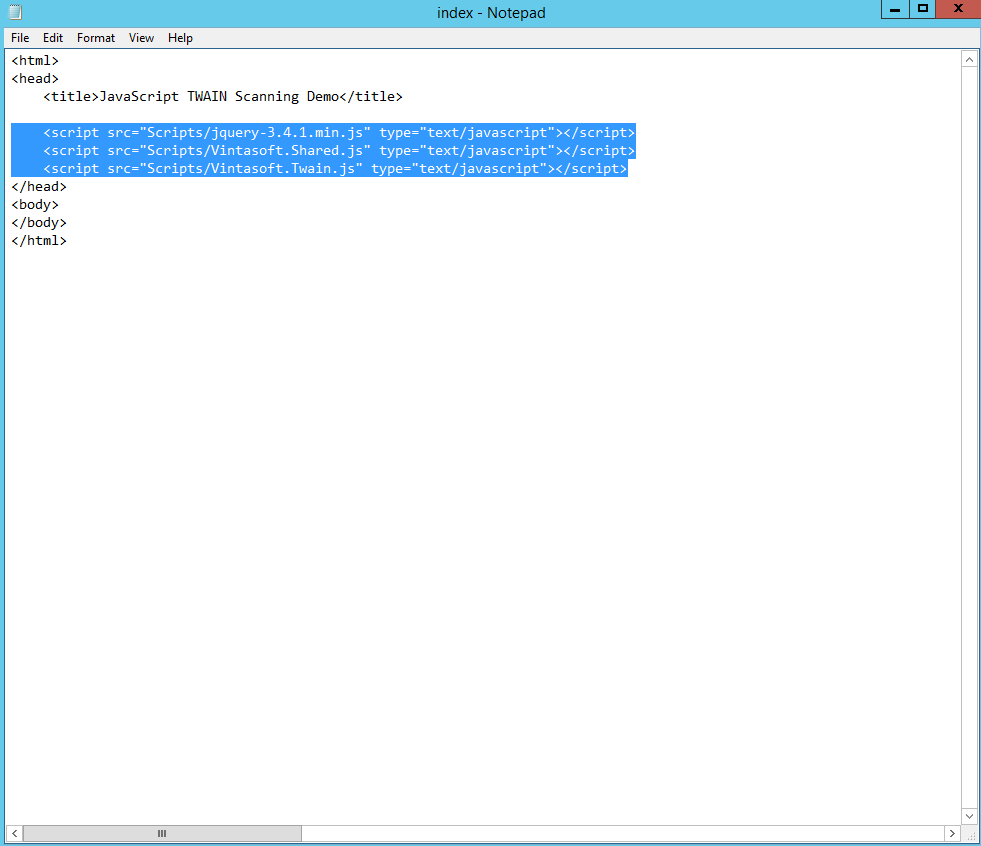Minimize the Notepad window
The image size is (981, 846).
click(893, 10)
